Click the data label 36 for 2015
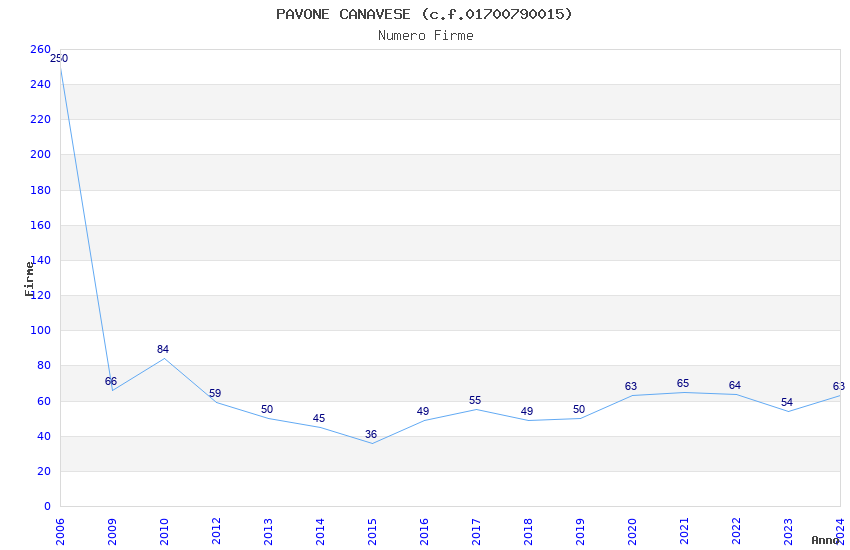 click(x=371, y=435)
